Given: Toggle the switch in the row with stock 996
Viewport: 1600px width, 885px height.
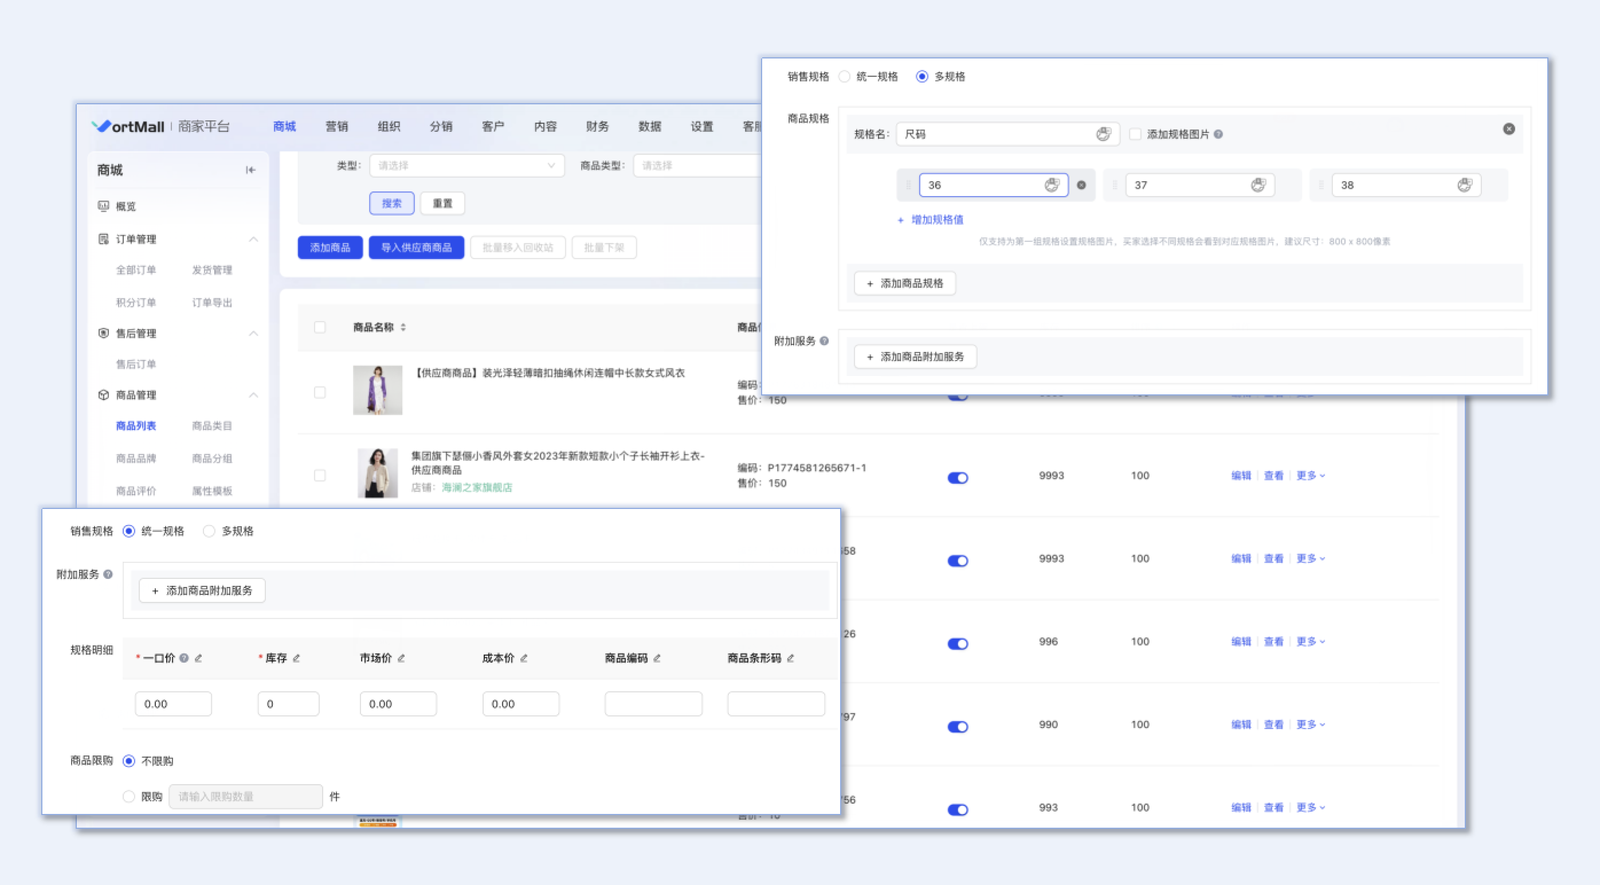Looking at the screenshot, I should point(958,644).
